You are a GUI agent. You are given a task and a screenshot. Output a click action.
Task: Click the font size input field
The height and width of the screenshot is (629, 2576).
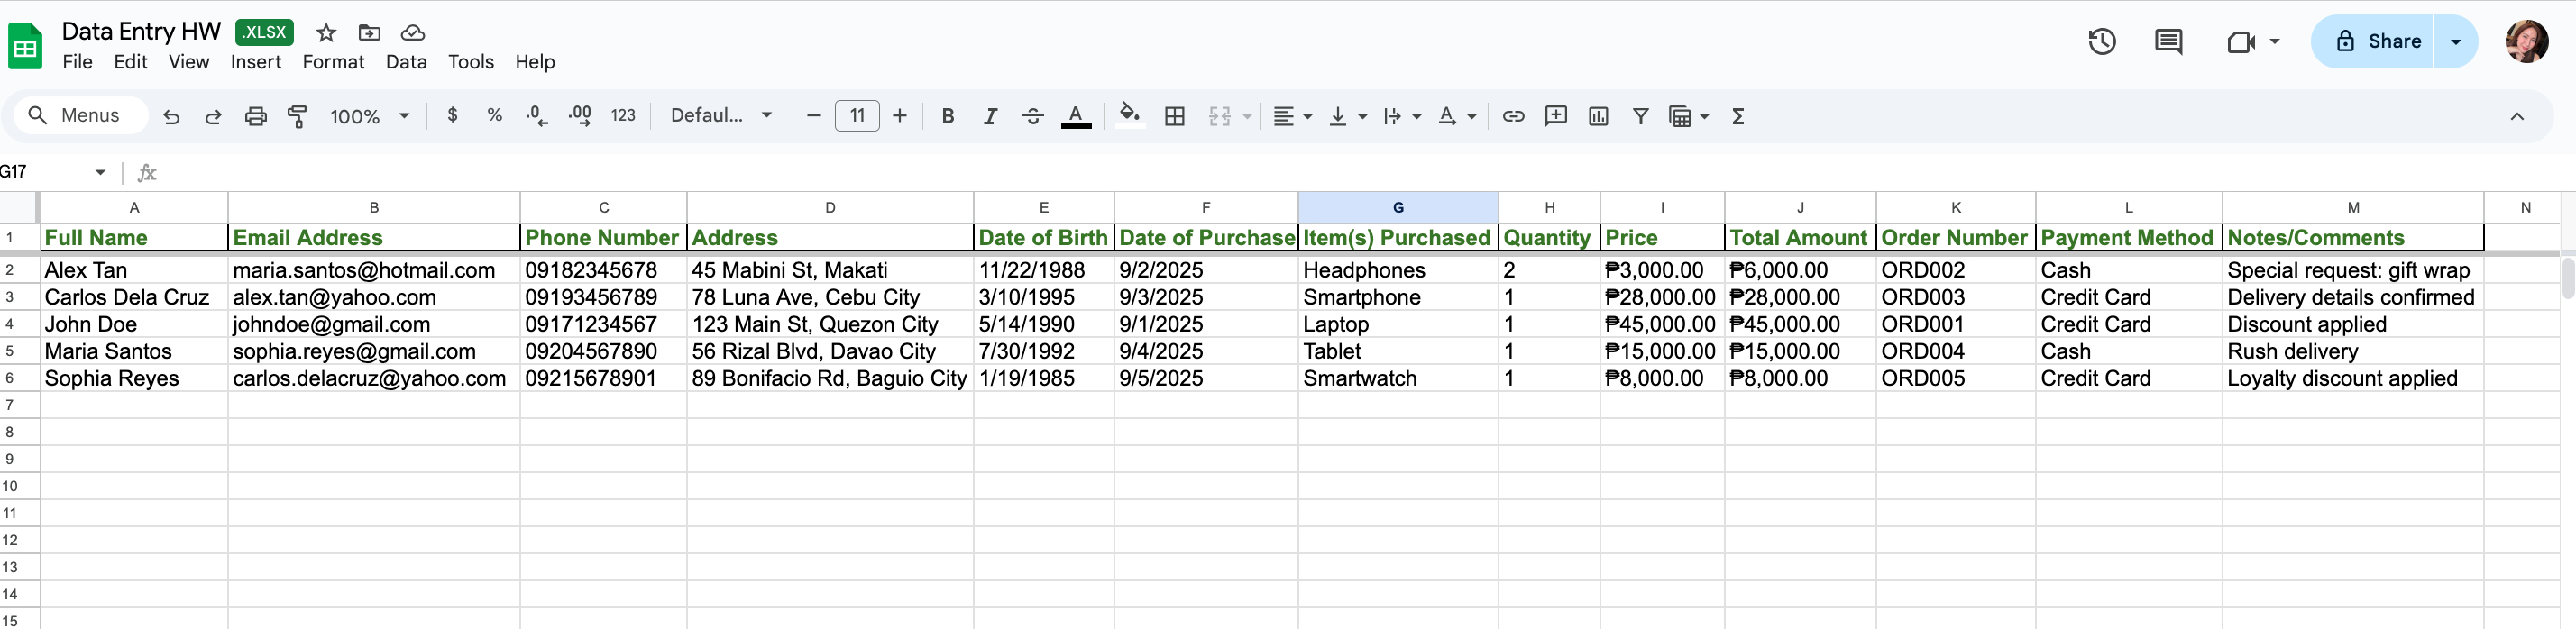point(857,116)
